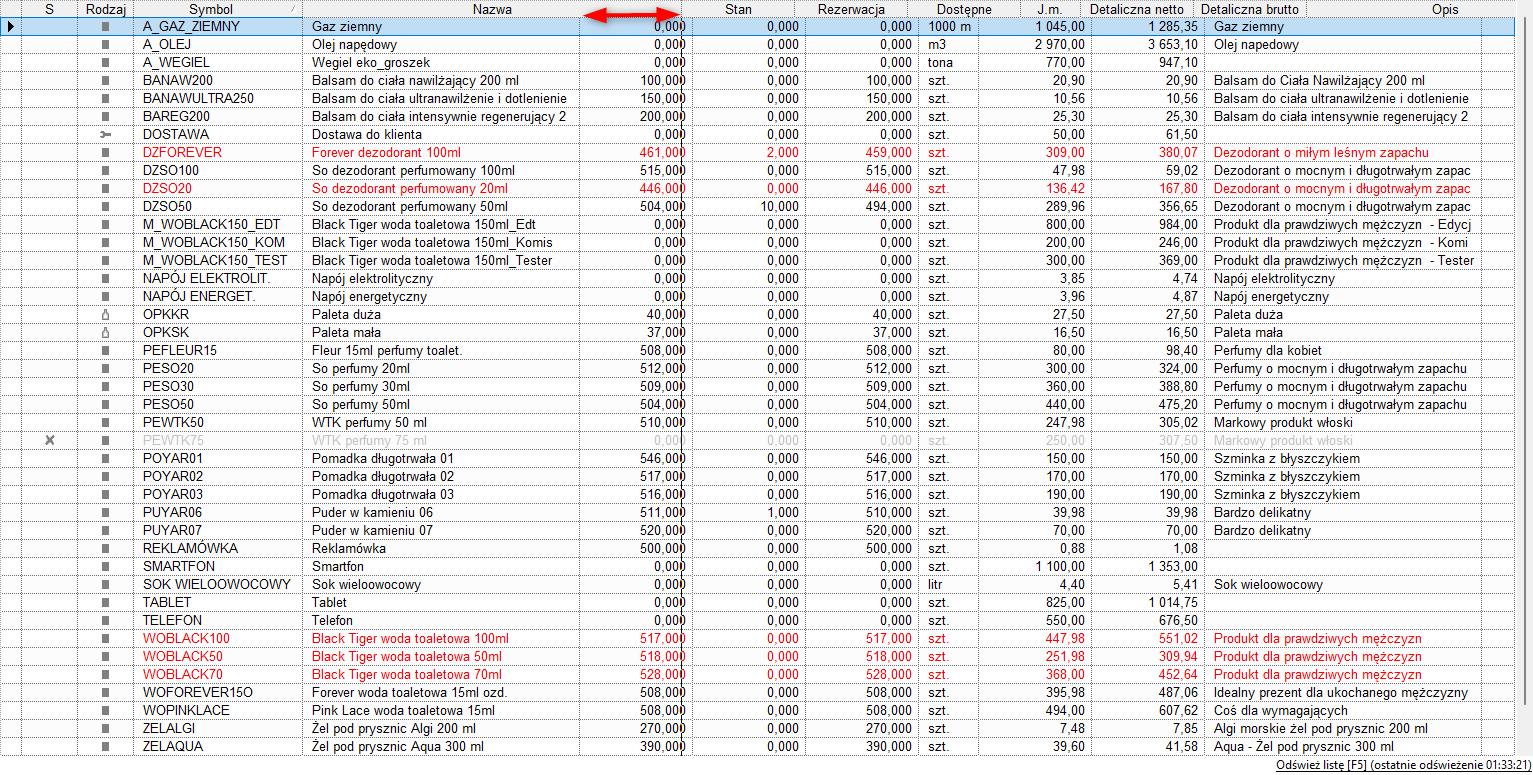
Task: Click the description Coś dla wymagających
Action: pos(1280,710)
